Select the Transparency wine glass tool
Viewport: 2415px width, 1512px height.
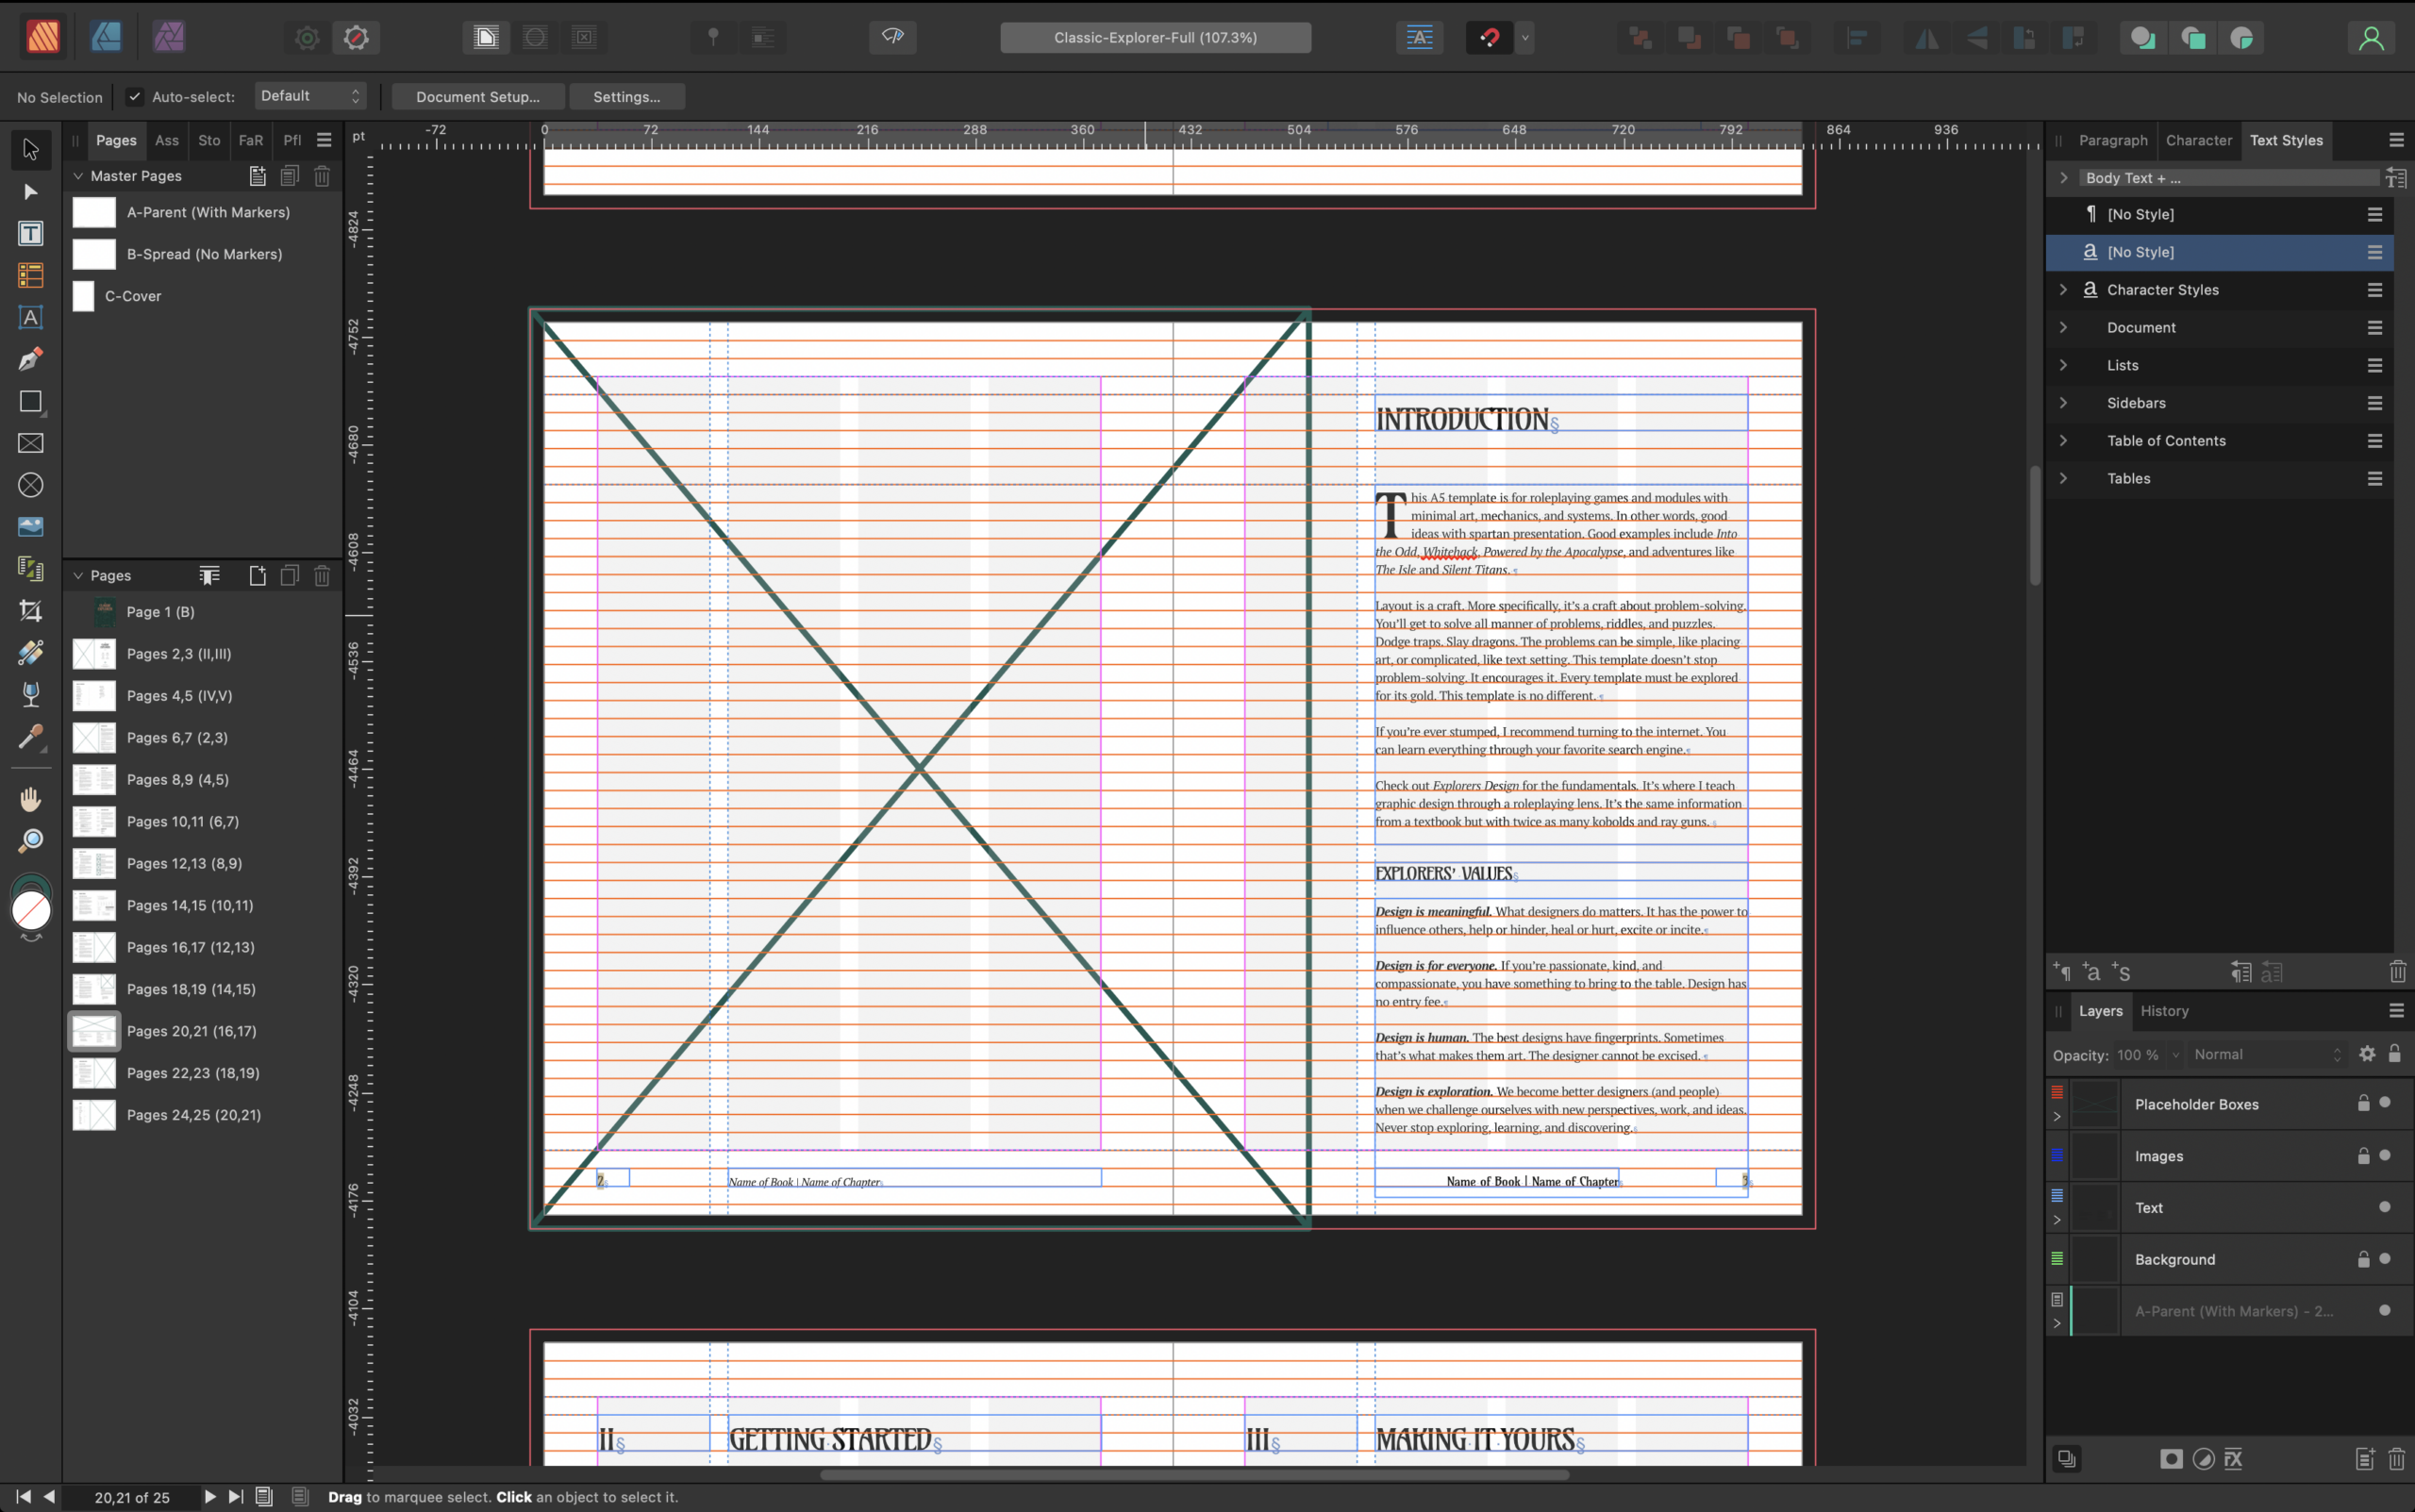coord(30,694)
